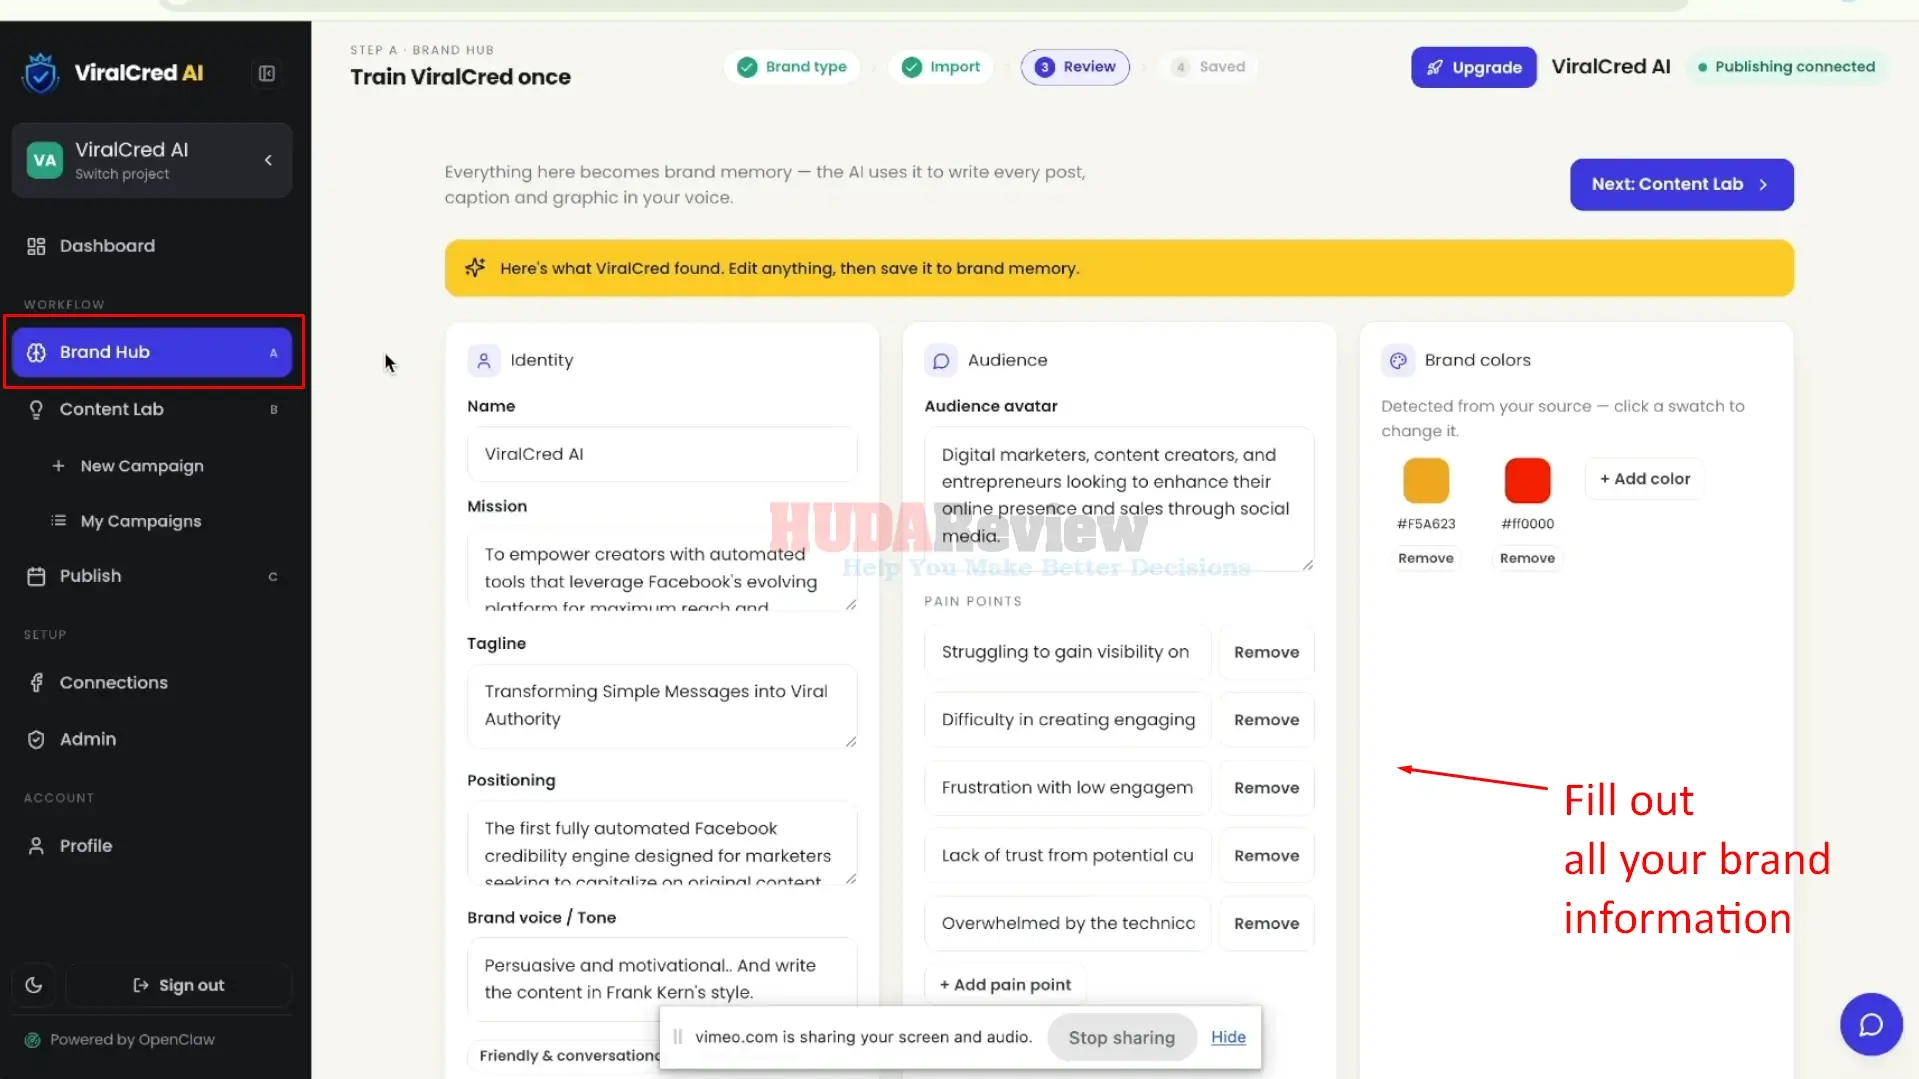Click the ViralCred AI shield logo
Screen dimensions: 1919x1079
(x=41, y=73)
